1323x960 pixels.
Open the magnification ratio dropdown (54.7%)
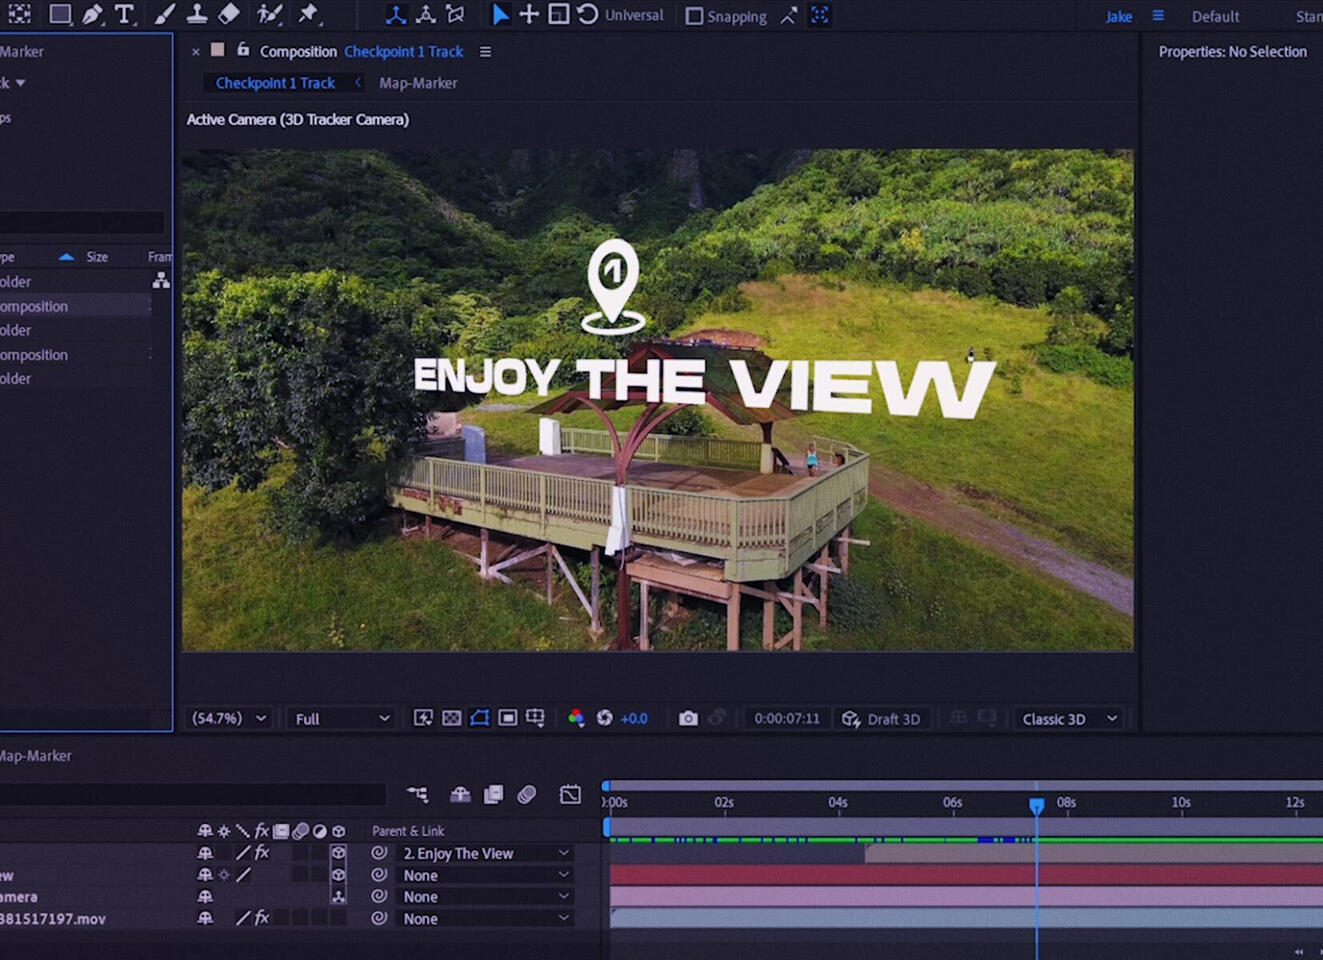[229, 718]
